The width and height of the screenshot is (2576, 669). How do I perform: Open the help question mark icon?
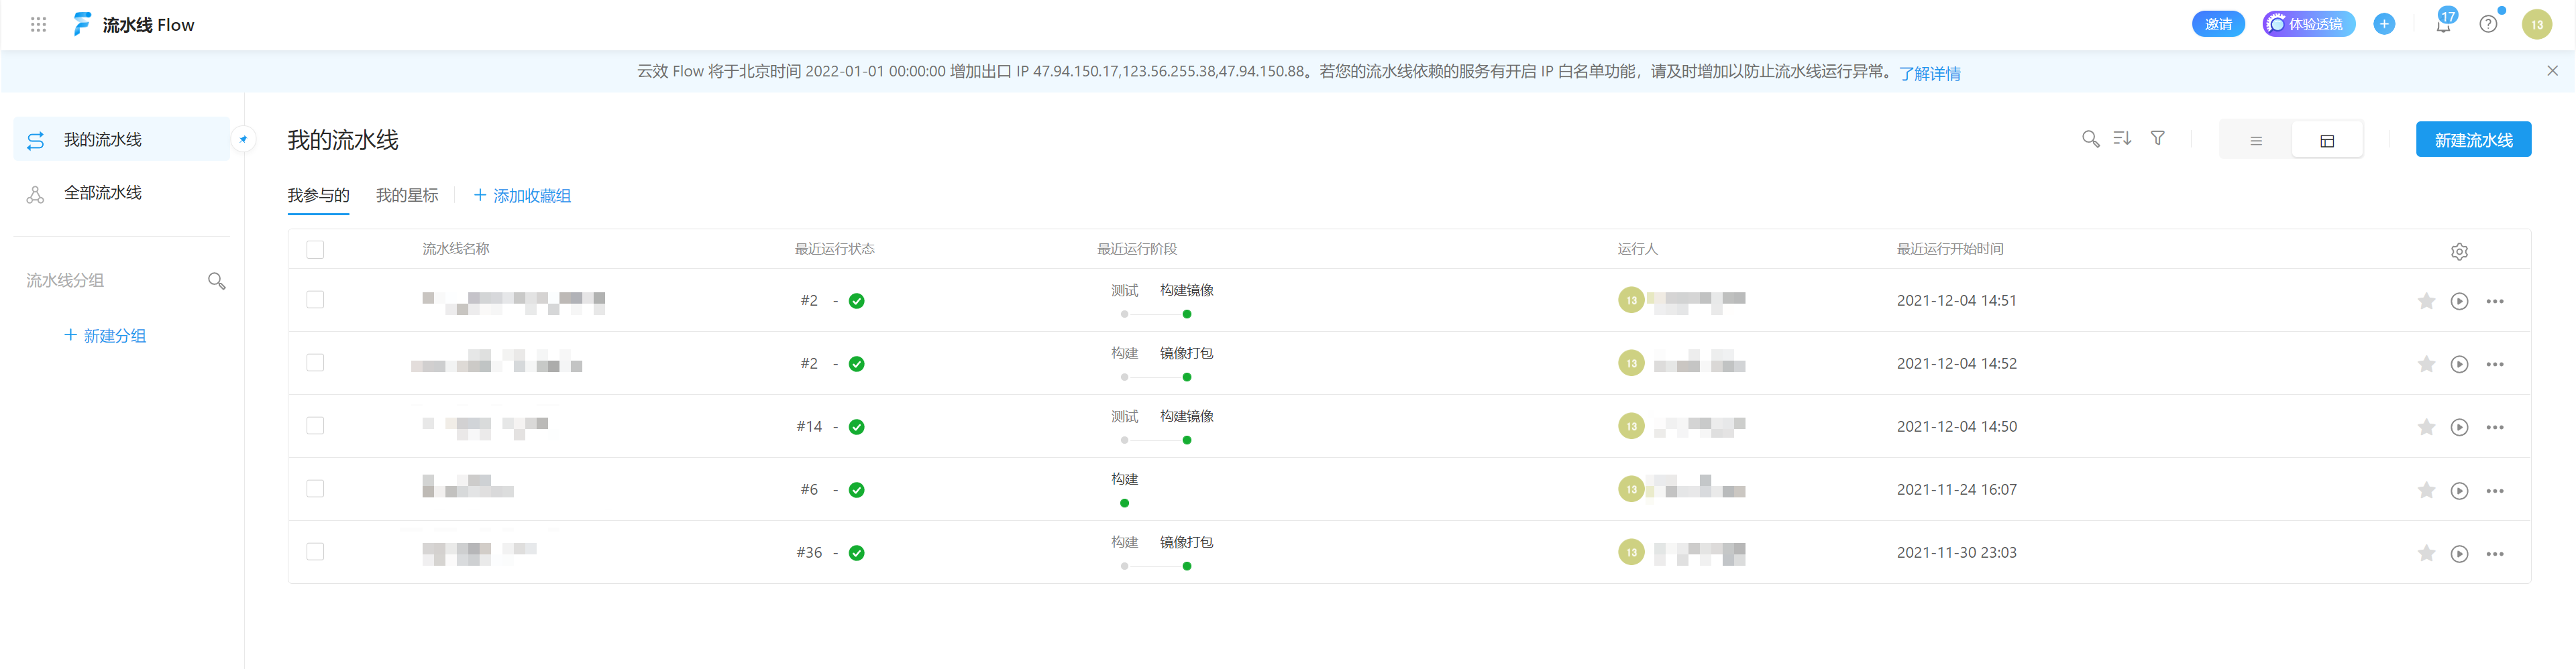coord(2488,25)
